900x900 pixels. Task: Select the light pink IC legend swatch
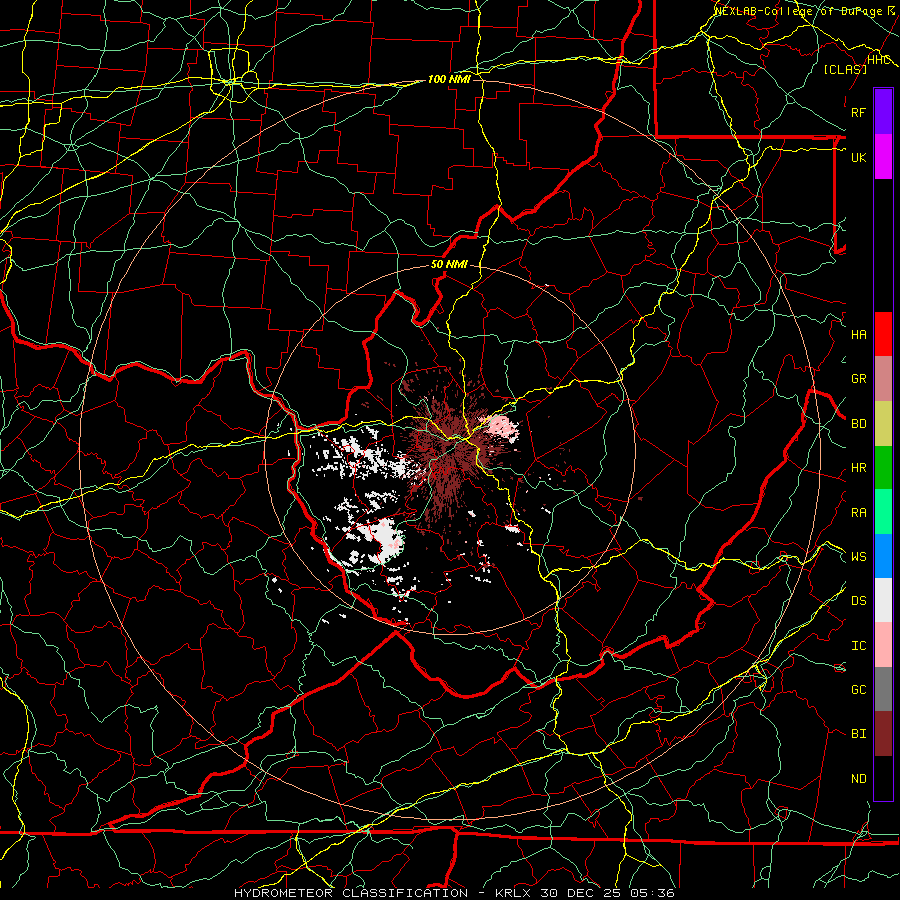click(883, 645)
